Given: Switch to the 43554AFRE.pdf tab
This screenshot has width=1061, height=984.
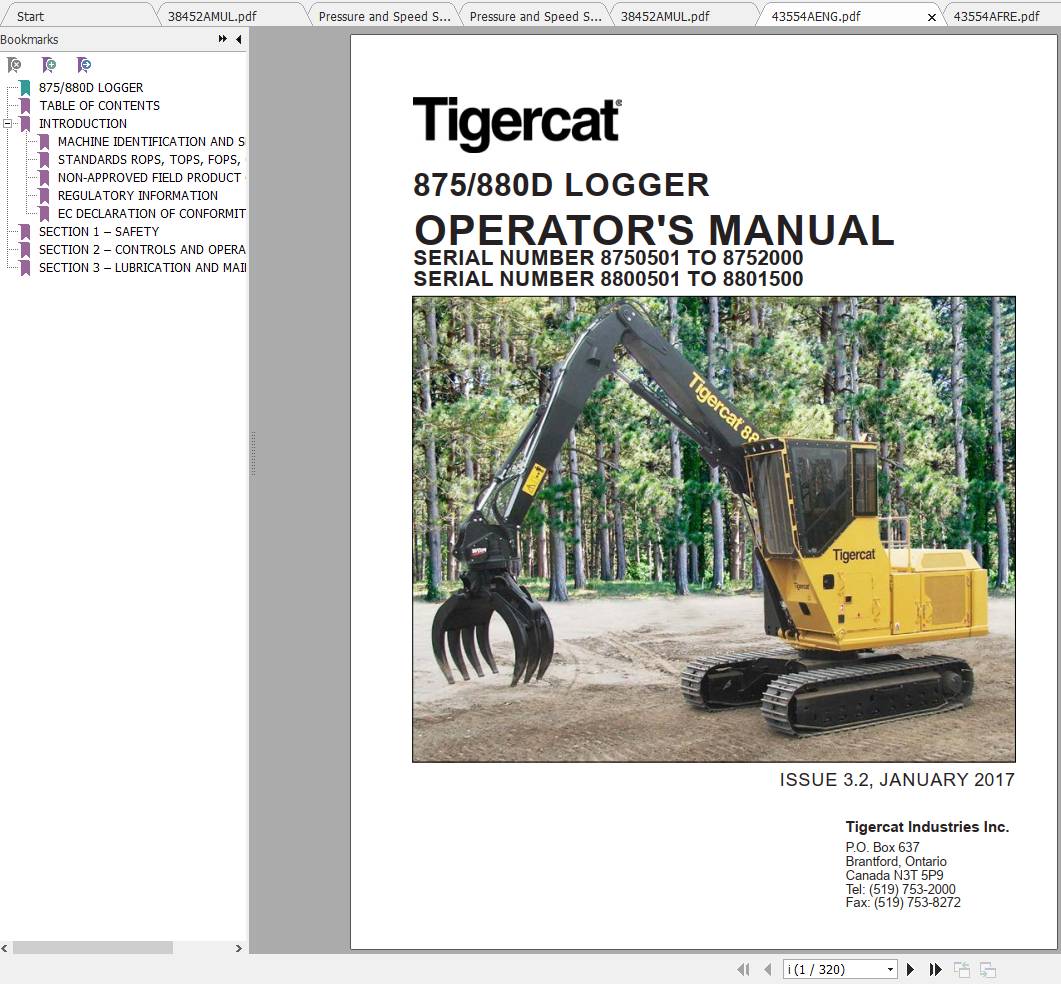Looking at the screenshot, I should click(x=996, y=16).
